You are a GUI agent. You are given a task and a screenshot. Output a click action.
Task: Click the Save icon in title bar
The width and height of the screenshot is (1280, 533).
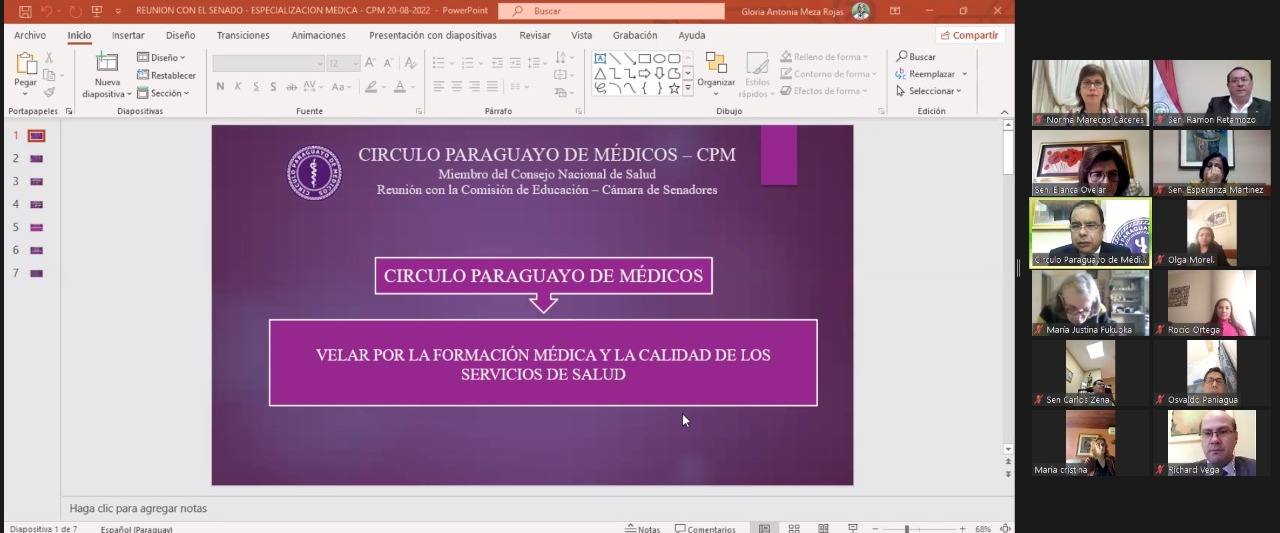click(25, 11)
